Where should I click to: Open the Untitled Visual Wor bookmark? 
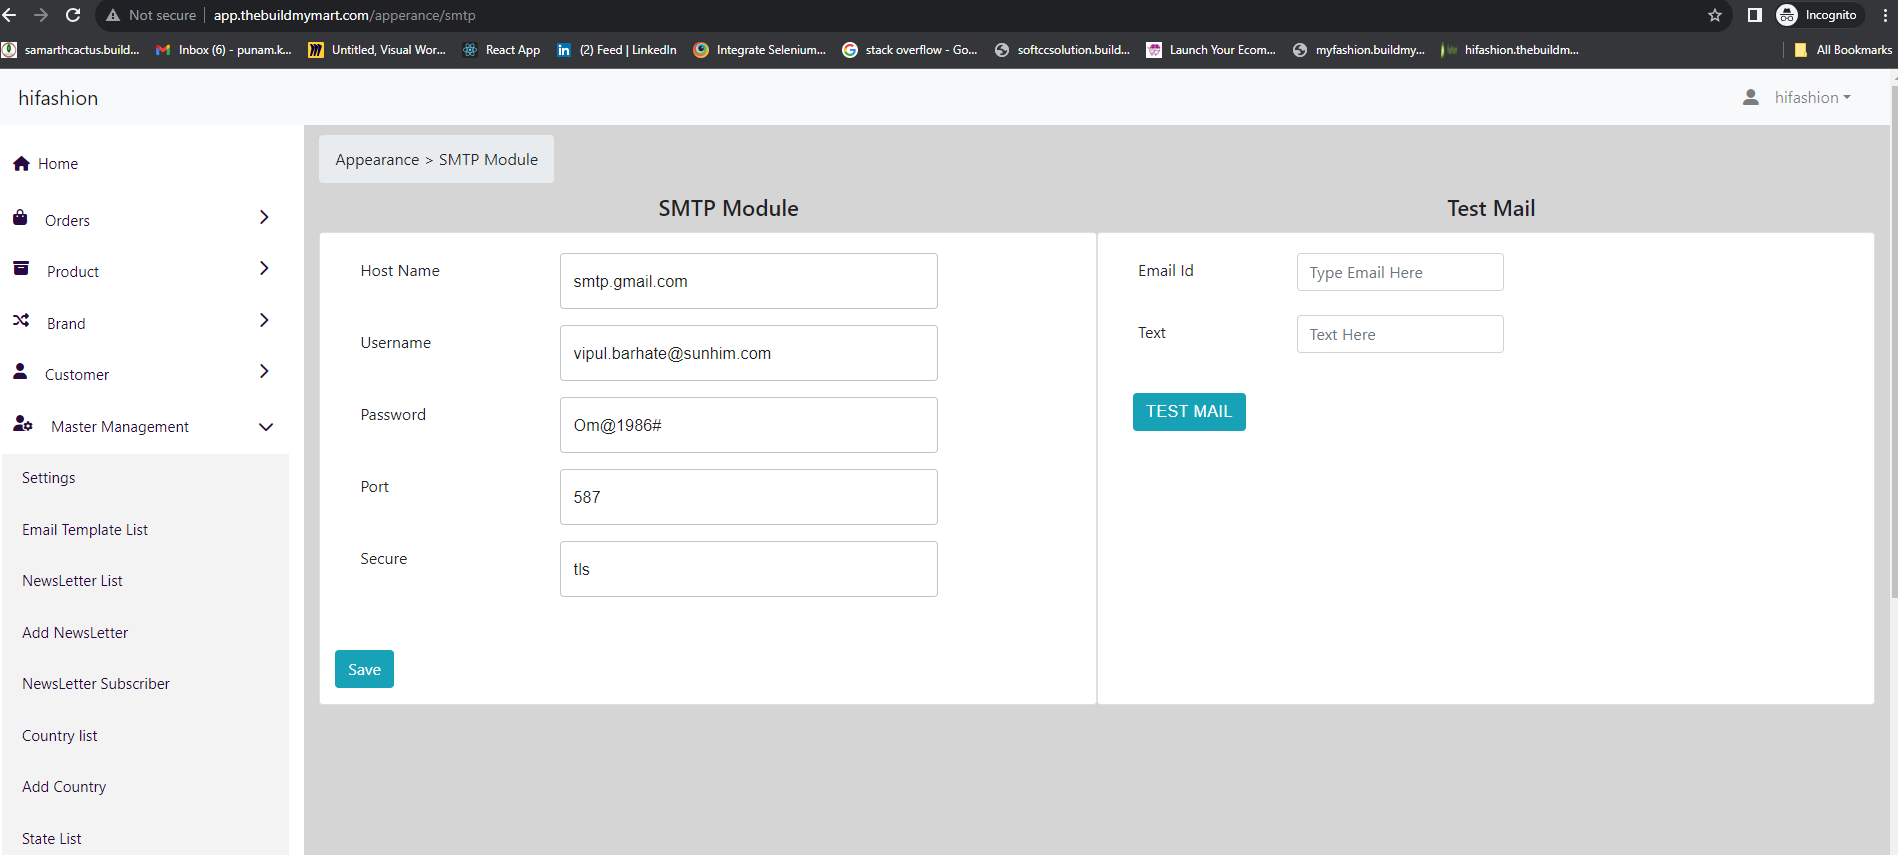point(377,50)
